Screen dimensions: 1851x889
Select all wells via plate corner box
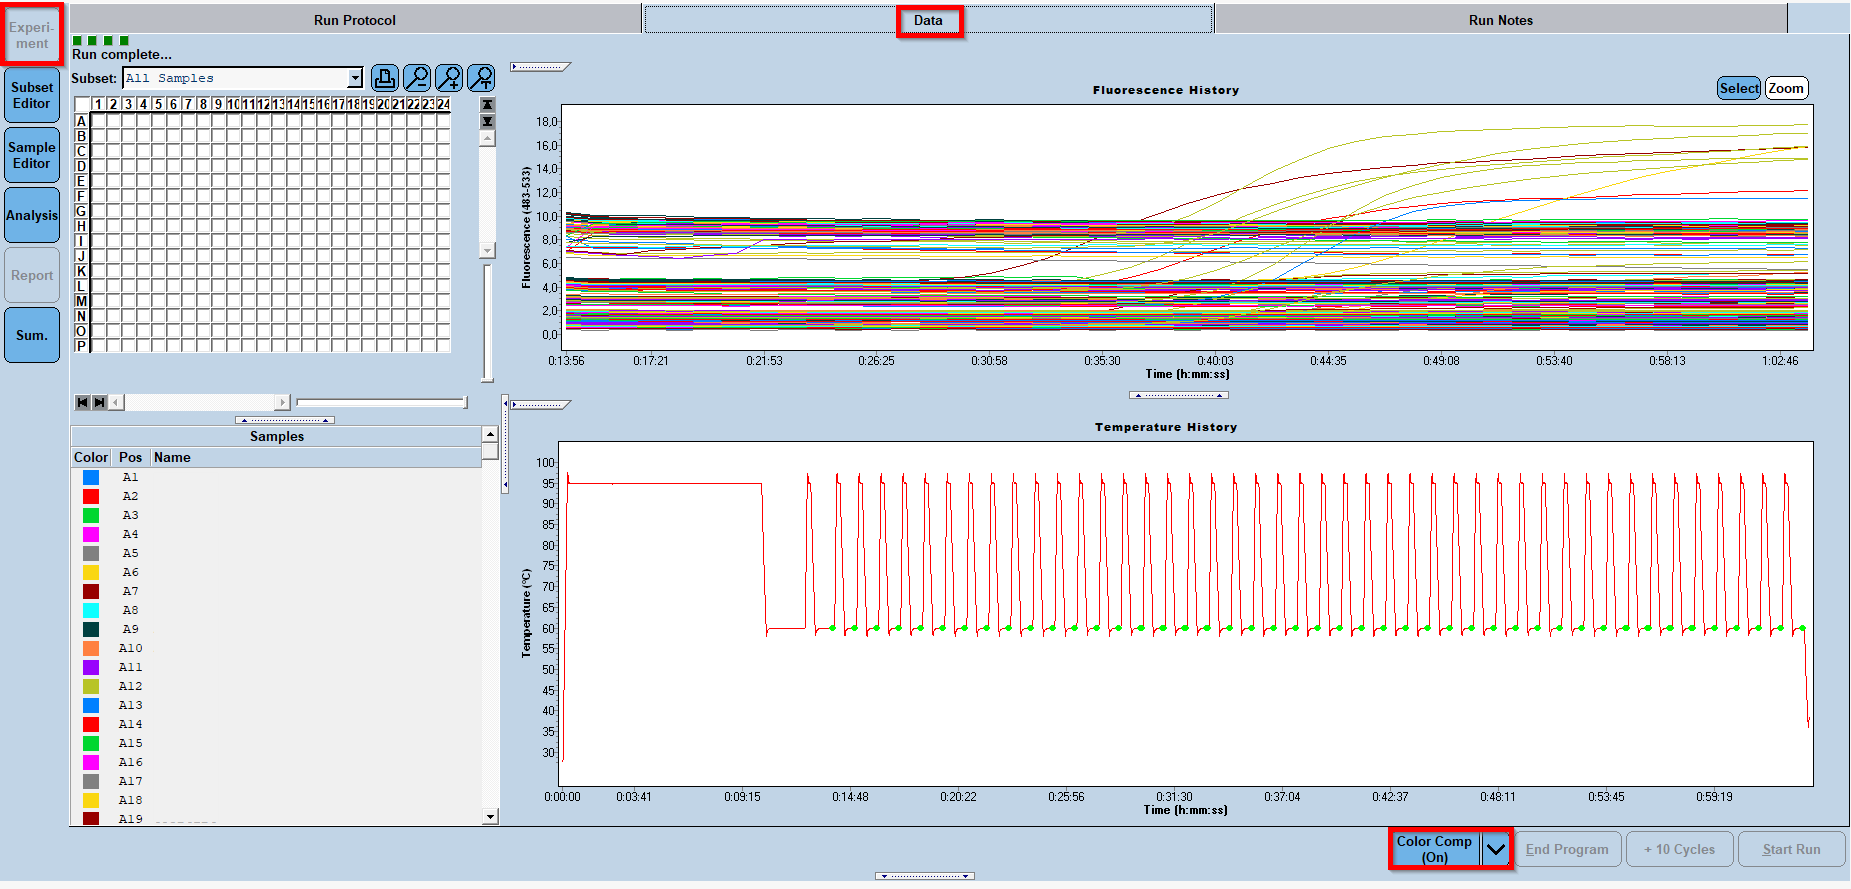click(x=82, y=104)
